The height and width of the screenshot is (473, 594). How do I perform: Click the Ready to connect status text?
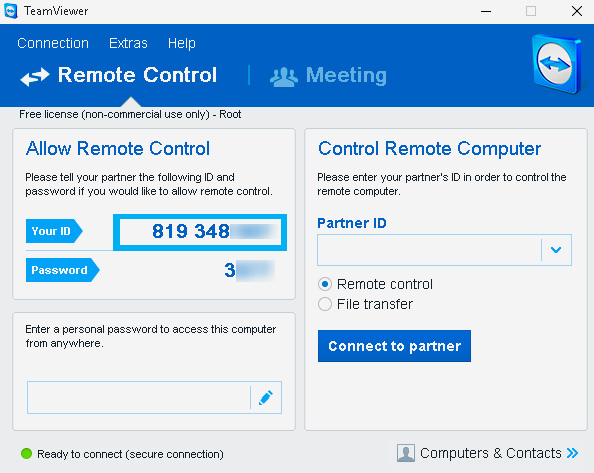[x=130, y=454]
